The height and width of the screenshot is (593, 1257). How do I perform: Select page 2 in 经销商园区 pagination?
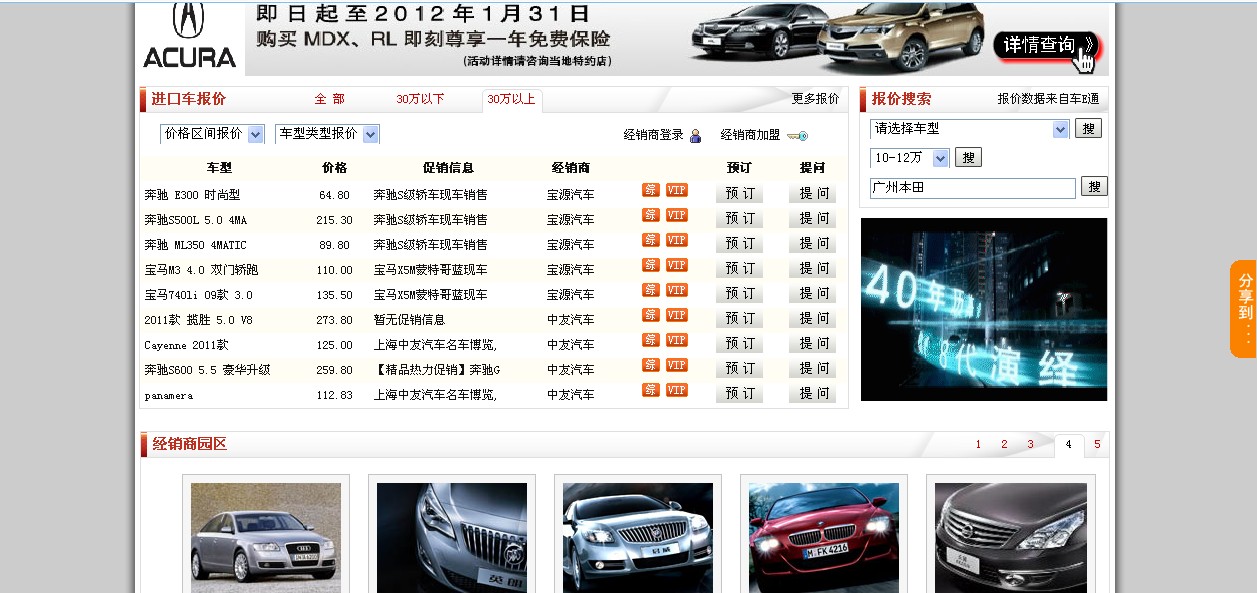pyautogui.click(x=1004, y=444)
